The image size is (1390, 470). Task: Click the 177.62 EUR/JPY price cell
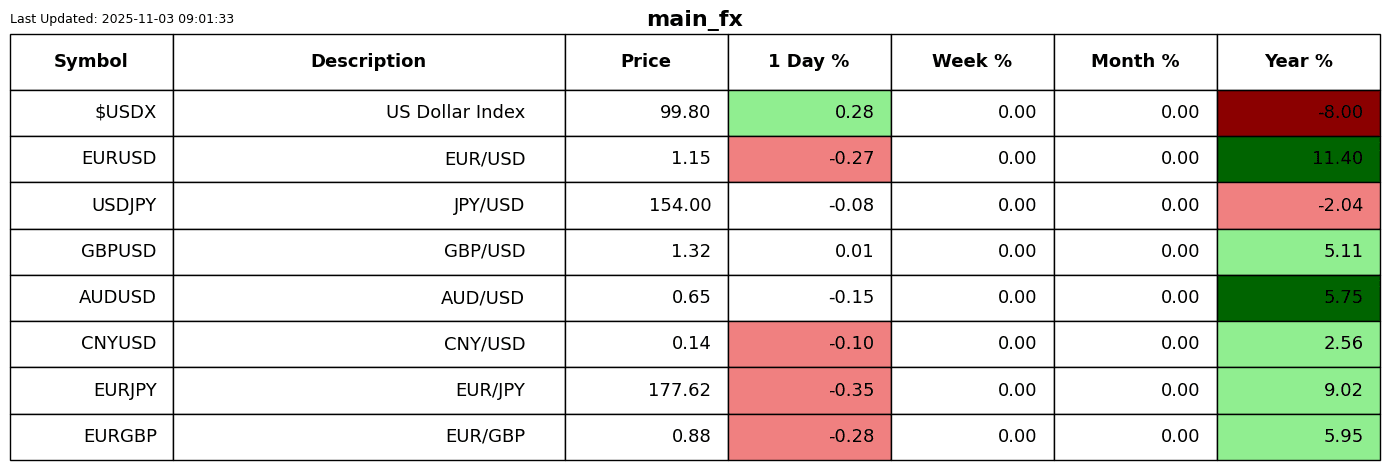[680, 391]
